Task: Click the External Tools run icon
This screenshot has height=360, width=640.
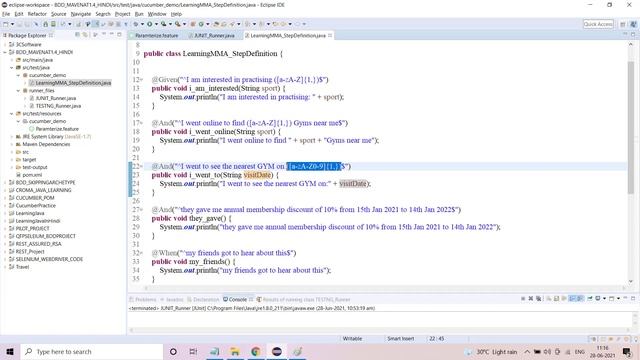Action: point(178,24)
